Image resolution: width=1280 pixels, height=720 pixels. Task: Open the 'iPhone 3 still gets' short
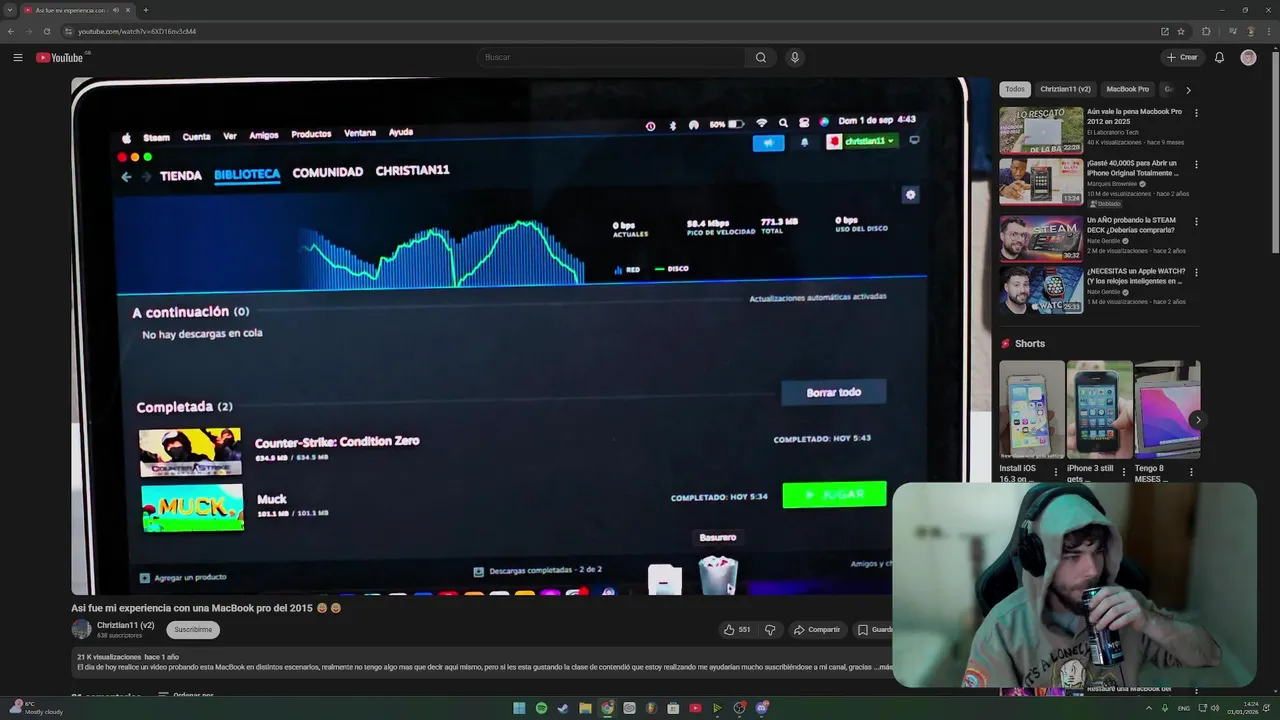[x=1099, y=409]
